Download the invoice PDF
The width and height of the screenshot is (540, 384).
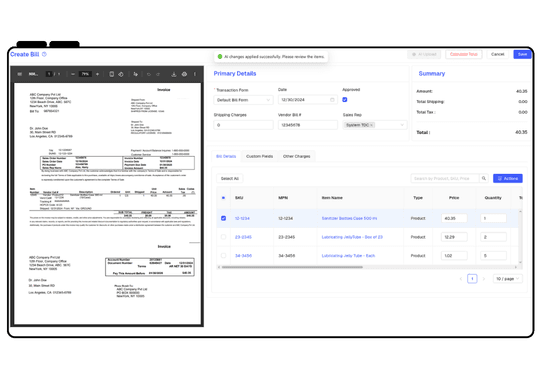174,74
